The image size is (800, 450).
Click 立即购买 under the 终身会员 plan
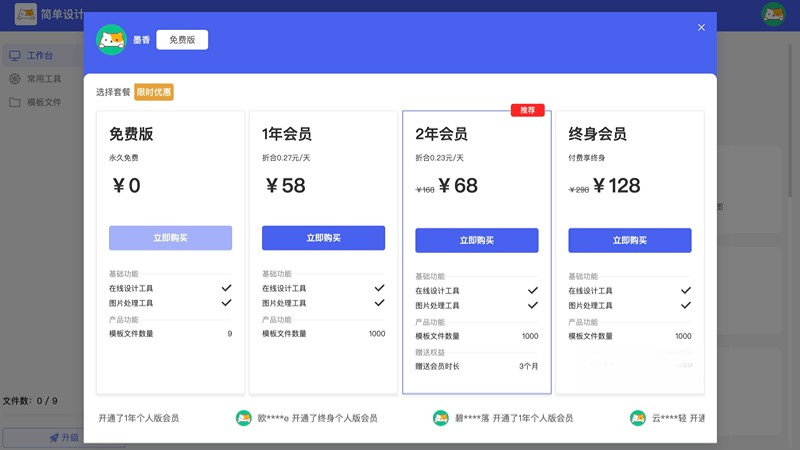(x=629, y=241)
